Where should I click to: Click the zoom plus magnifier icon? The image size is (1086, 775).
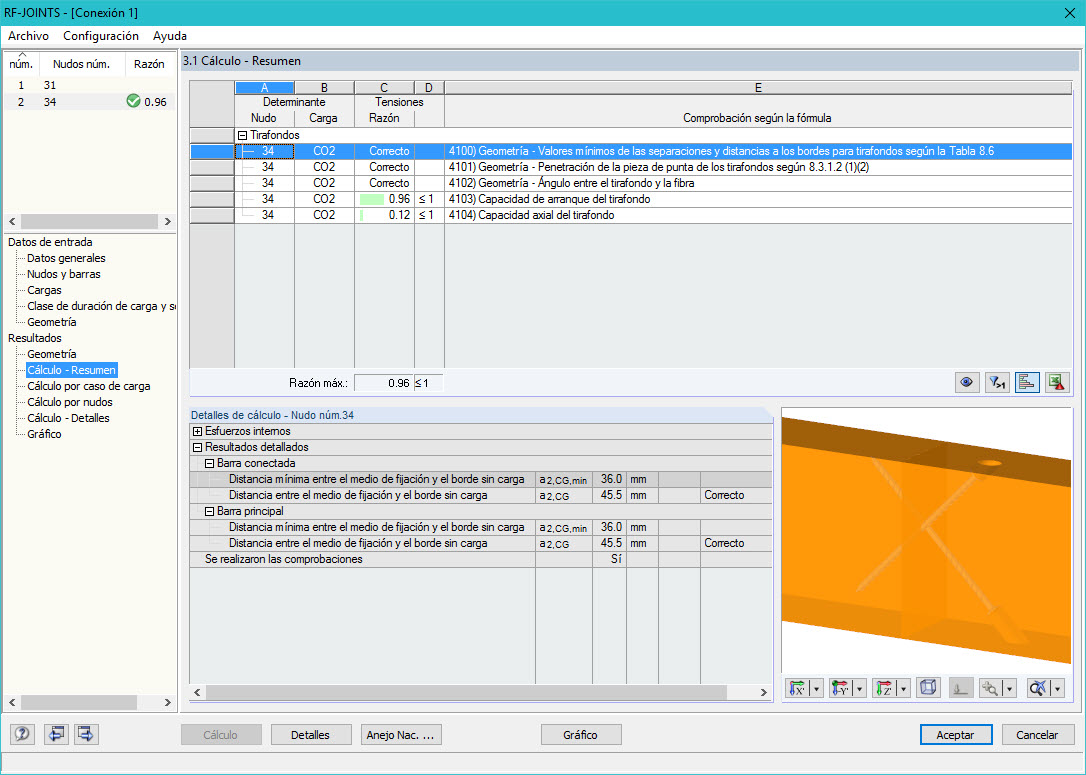tap(990, 688)
